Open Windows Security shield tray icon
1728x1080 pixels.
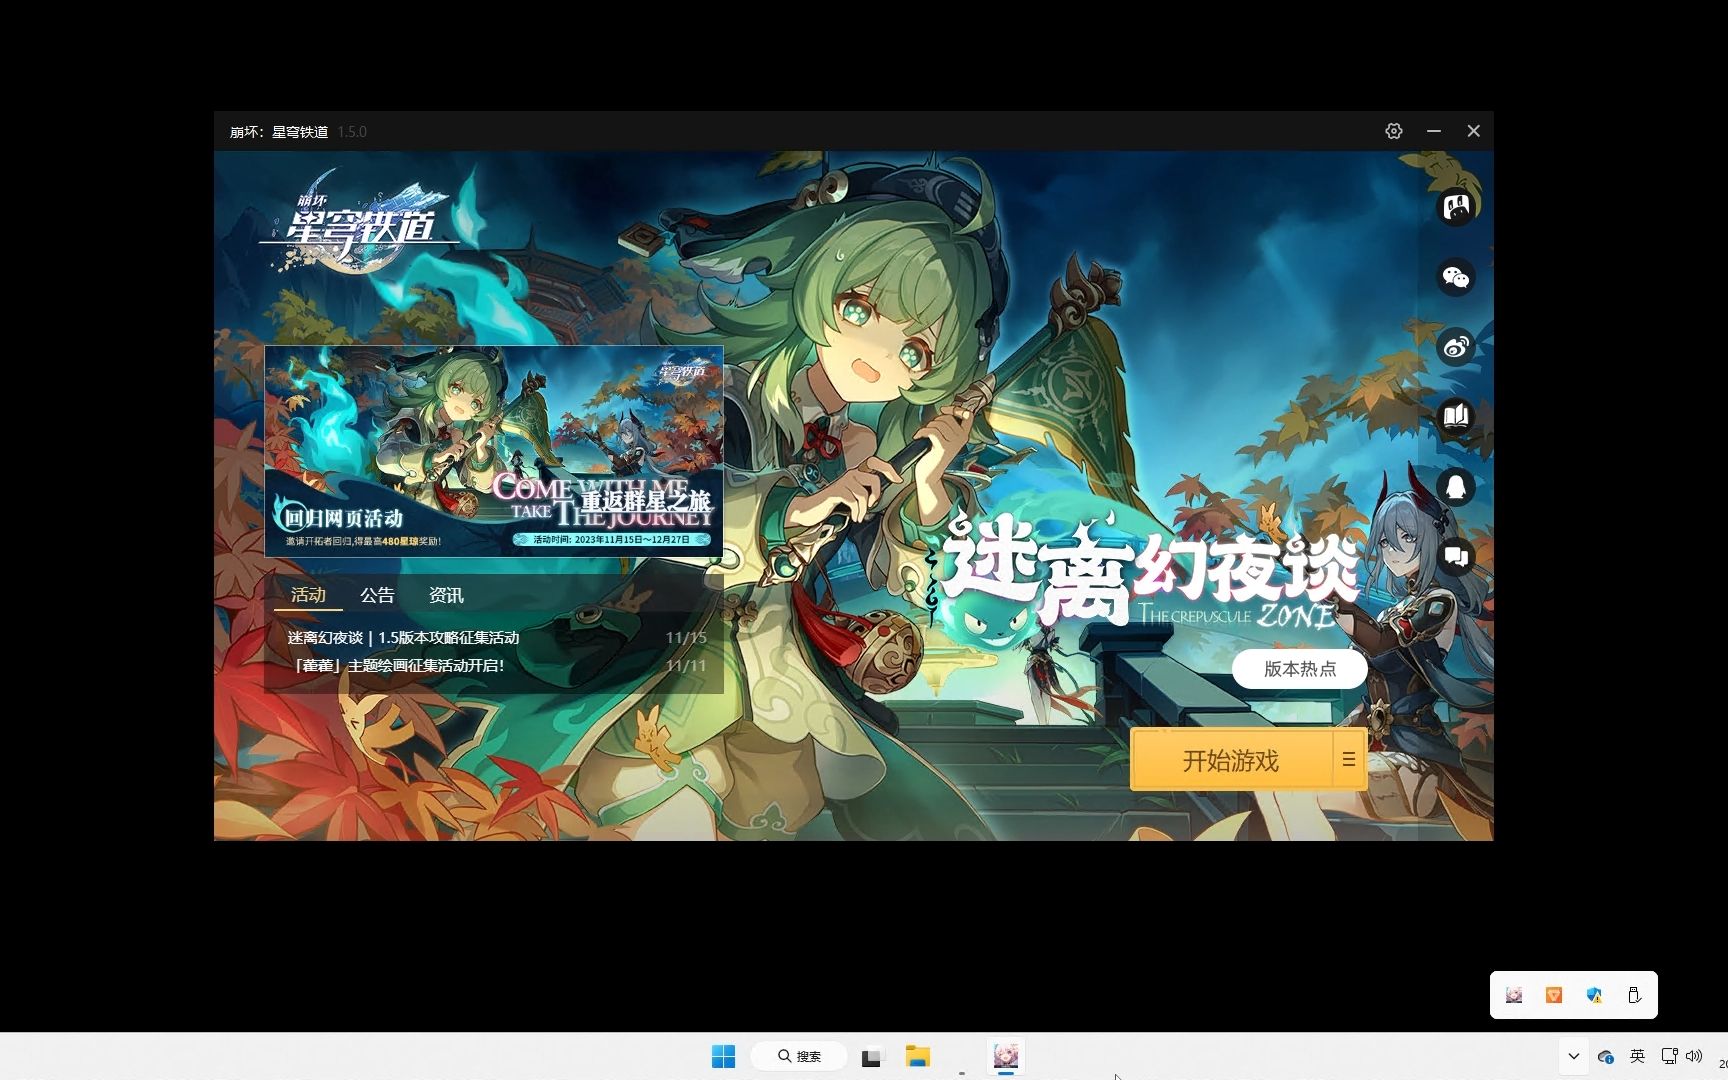coord(1594,995)
